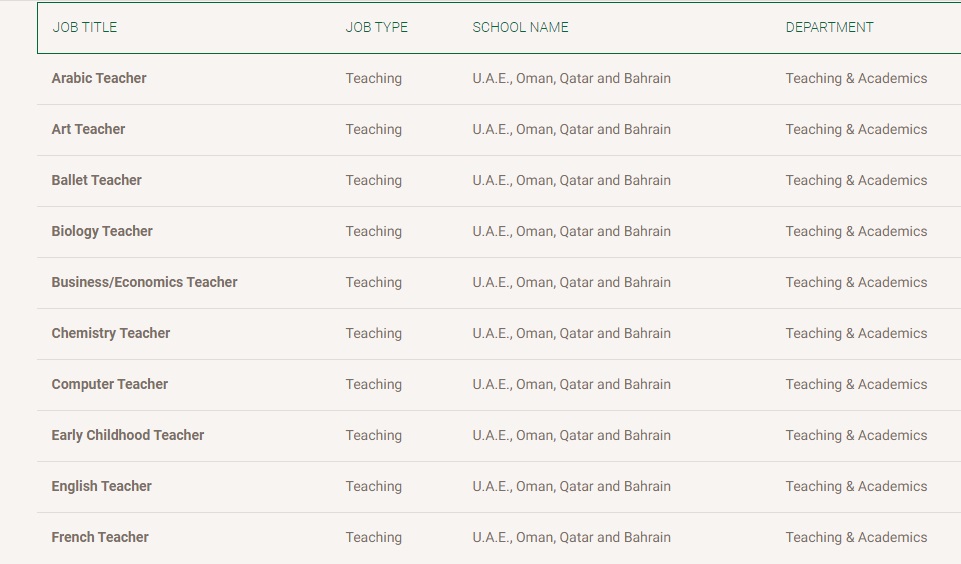Viewport: 961px width, 564px height.
Task: Sort by the JOB TYPE column header
Action: [376, 28]
